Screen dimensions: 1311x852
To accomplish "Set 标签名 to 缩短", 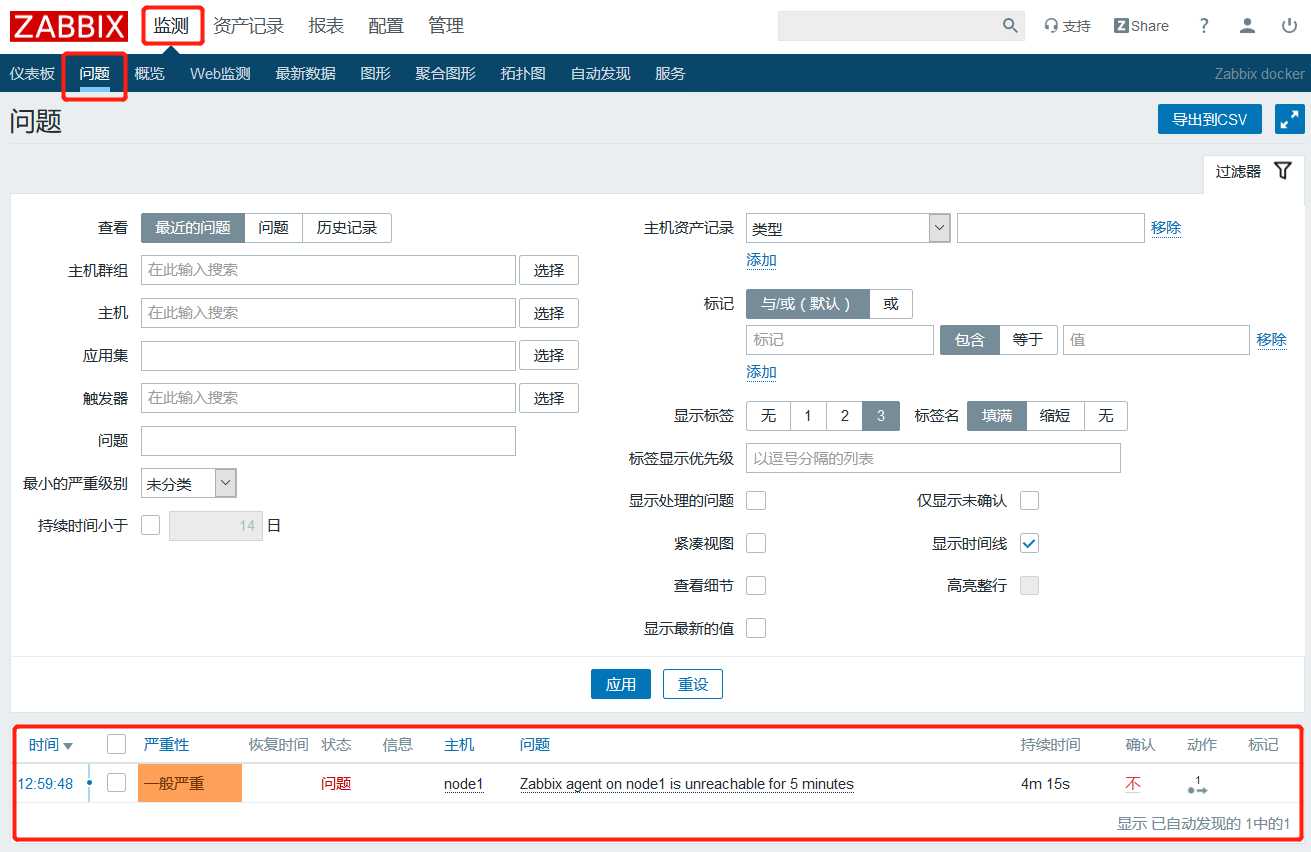I will tap(1055, 416).
